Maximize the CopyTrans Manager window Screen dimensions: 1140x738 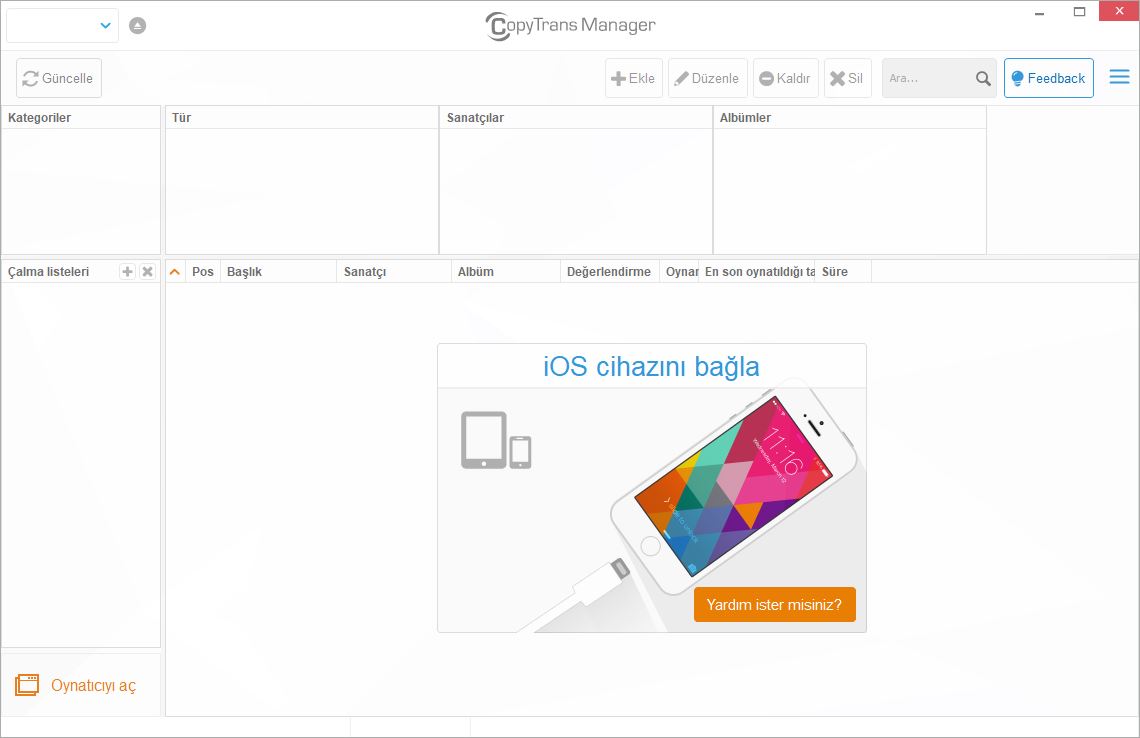click(1079, 12)
